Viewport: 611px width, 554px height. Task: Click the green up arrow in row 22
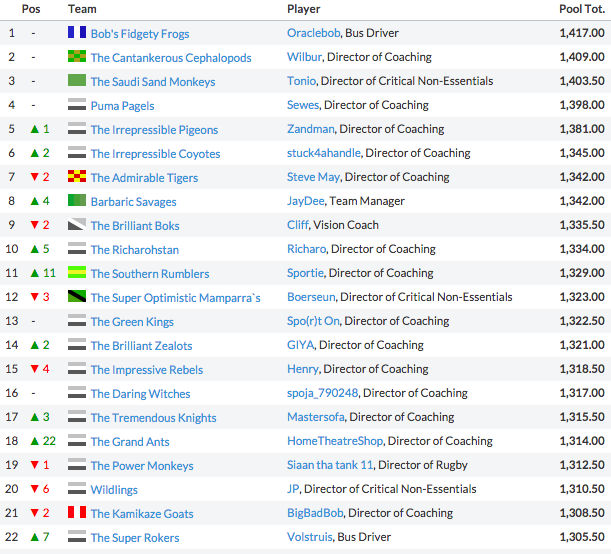(x=35, y=537)
